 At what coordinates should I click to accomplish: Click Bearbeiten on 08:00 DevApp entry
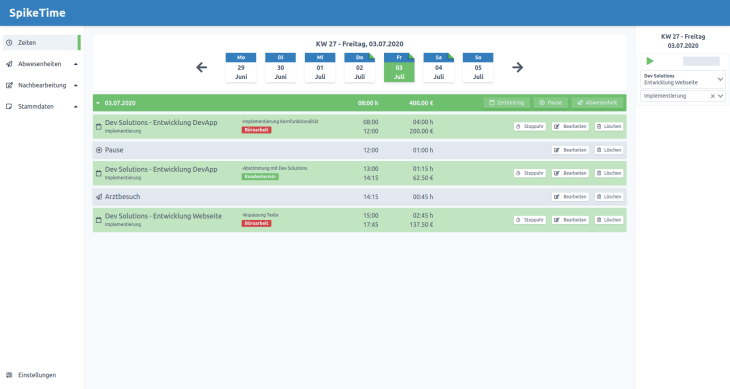click(x=570, y=127)
